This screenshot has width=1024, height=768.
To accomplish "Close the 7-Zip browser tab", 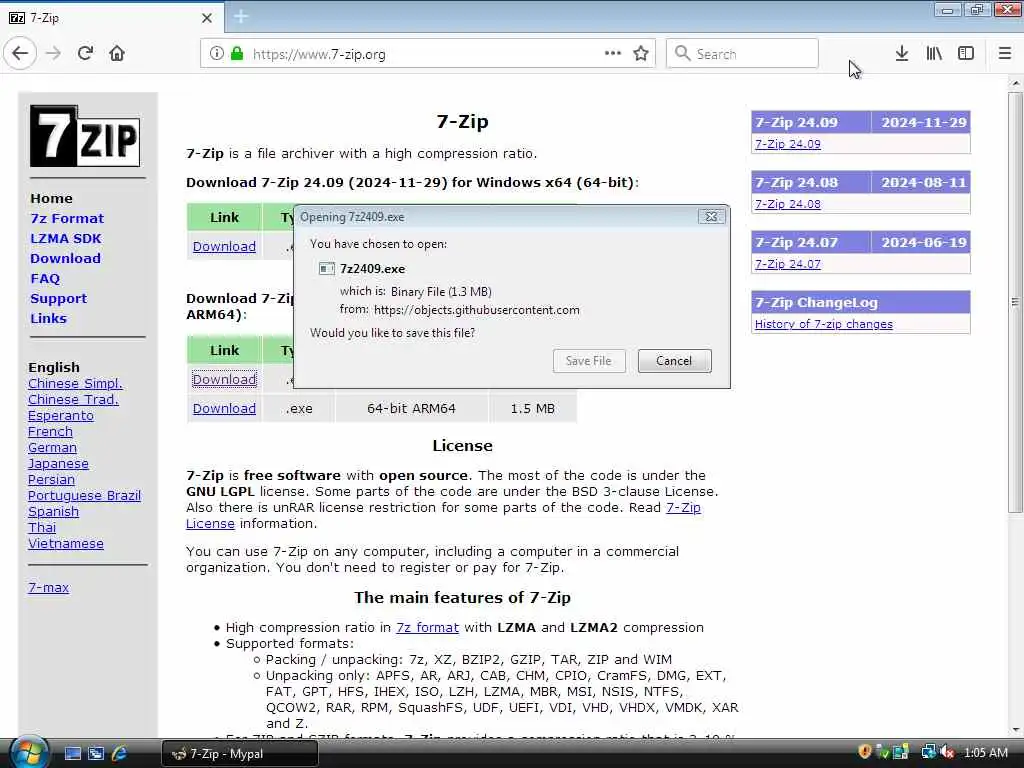I will 206,18.
